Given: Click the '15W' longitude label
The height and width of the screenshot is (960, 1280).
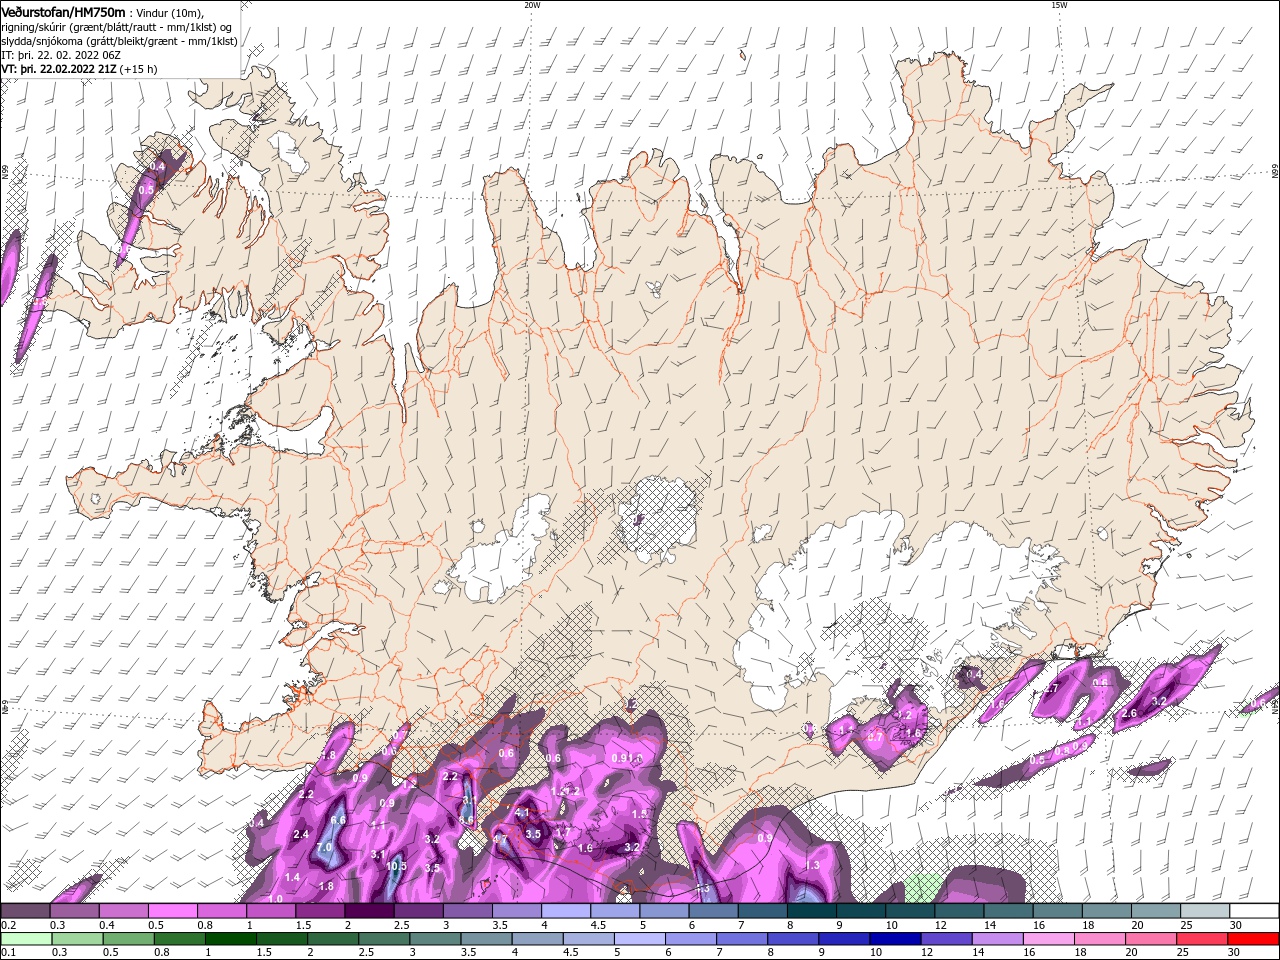Looking at the screenshot, I should click(x=1059, y=5).
